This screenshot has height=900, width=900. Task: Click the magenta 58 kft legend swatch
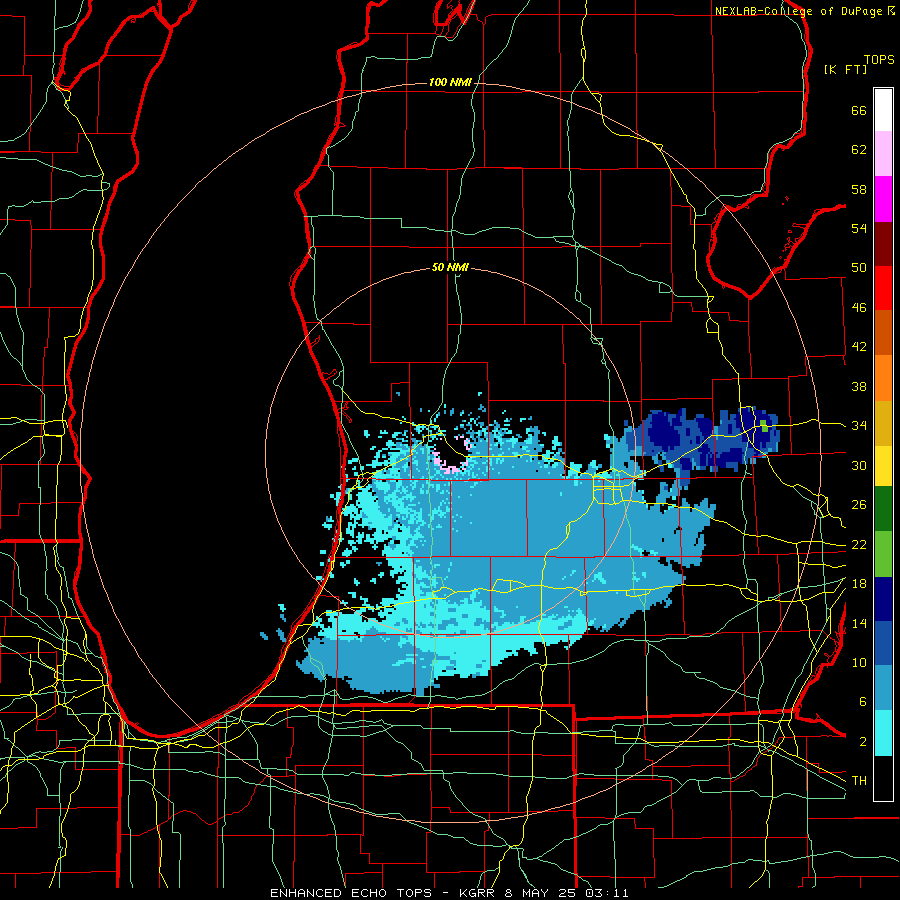pos(883,199)
